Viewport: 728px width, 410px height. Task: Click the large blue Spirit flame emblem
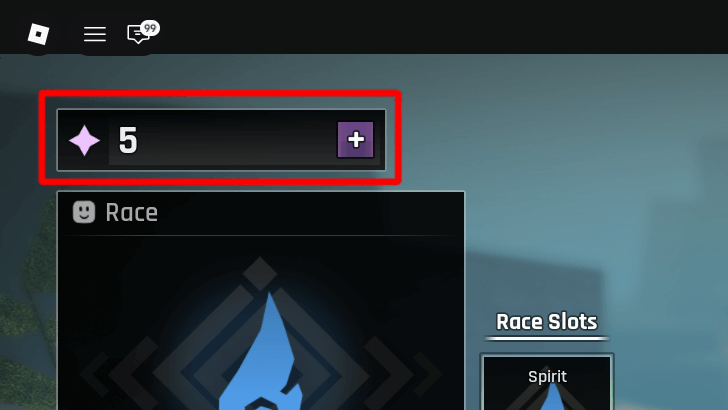click(263, 354)
